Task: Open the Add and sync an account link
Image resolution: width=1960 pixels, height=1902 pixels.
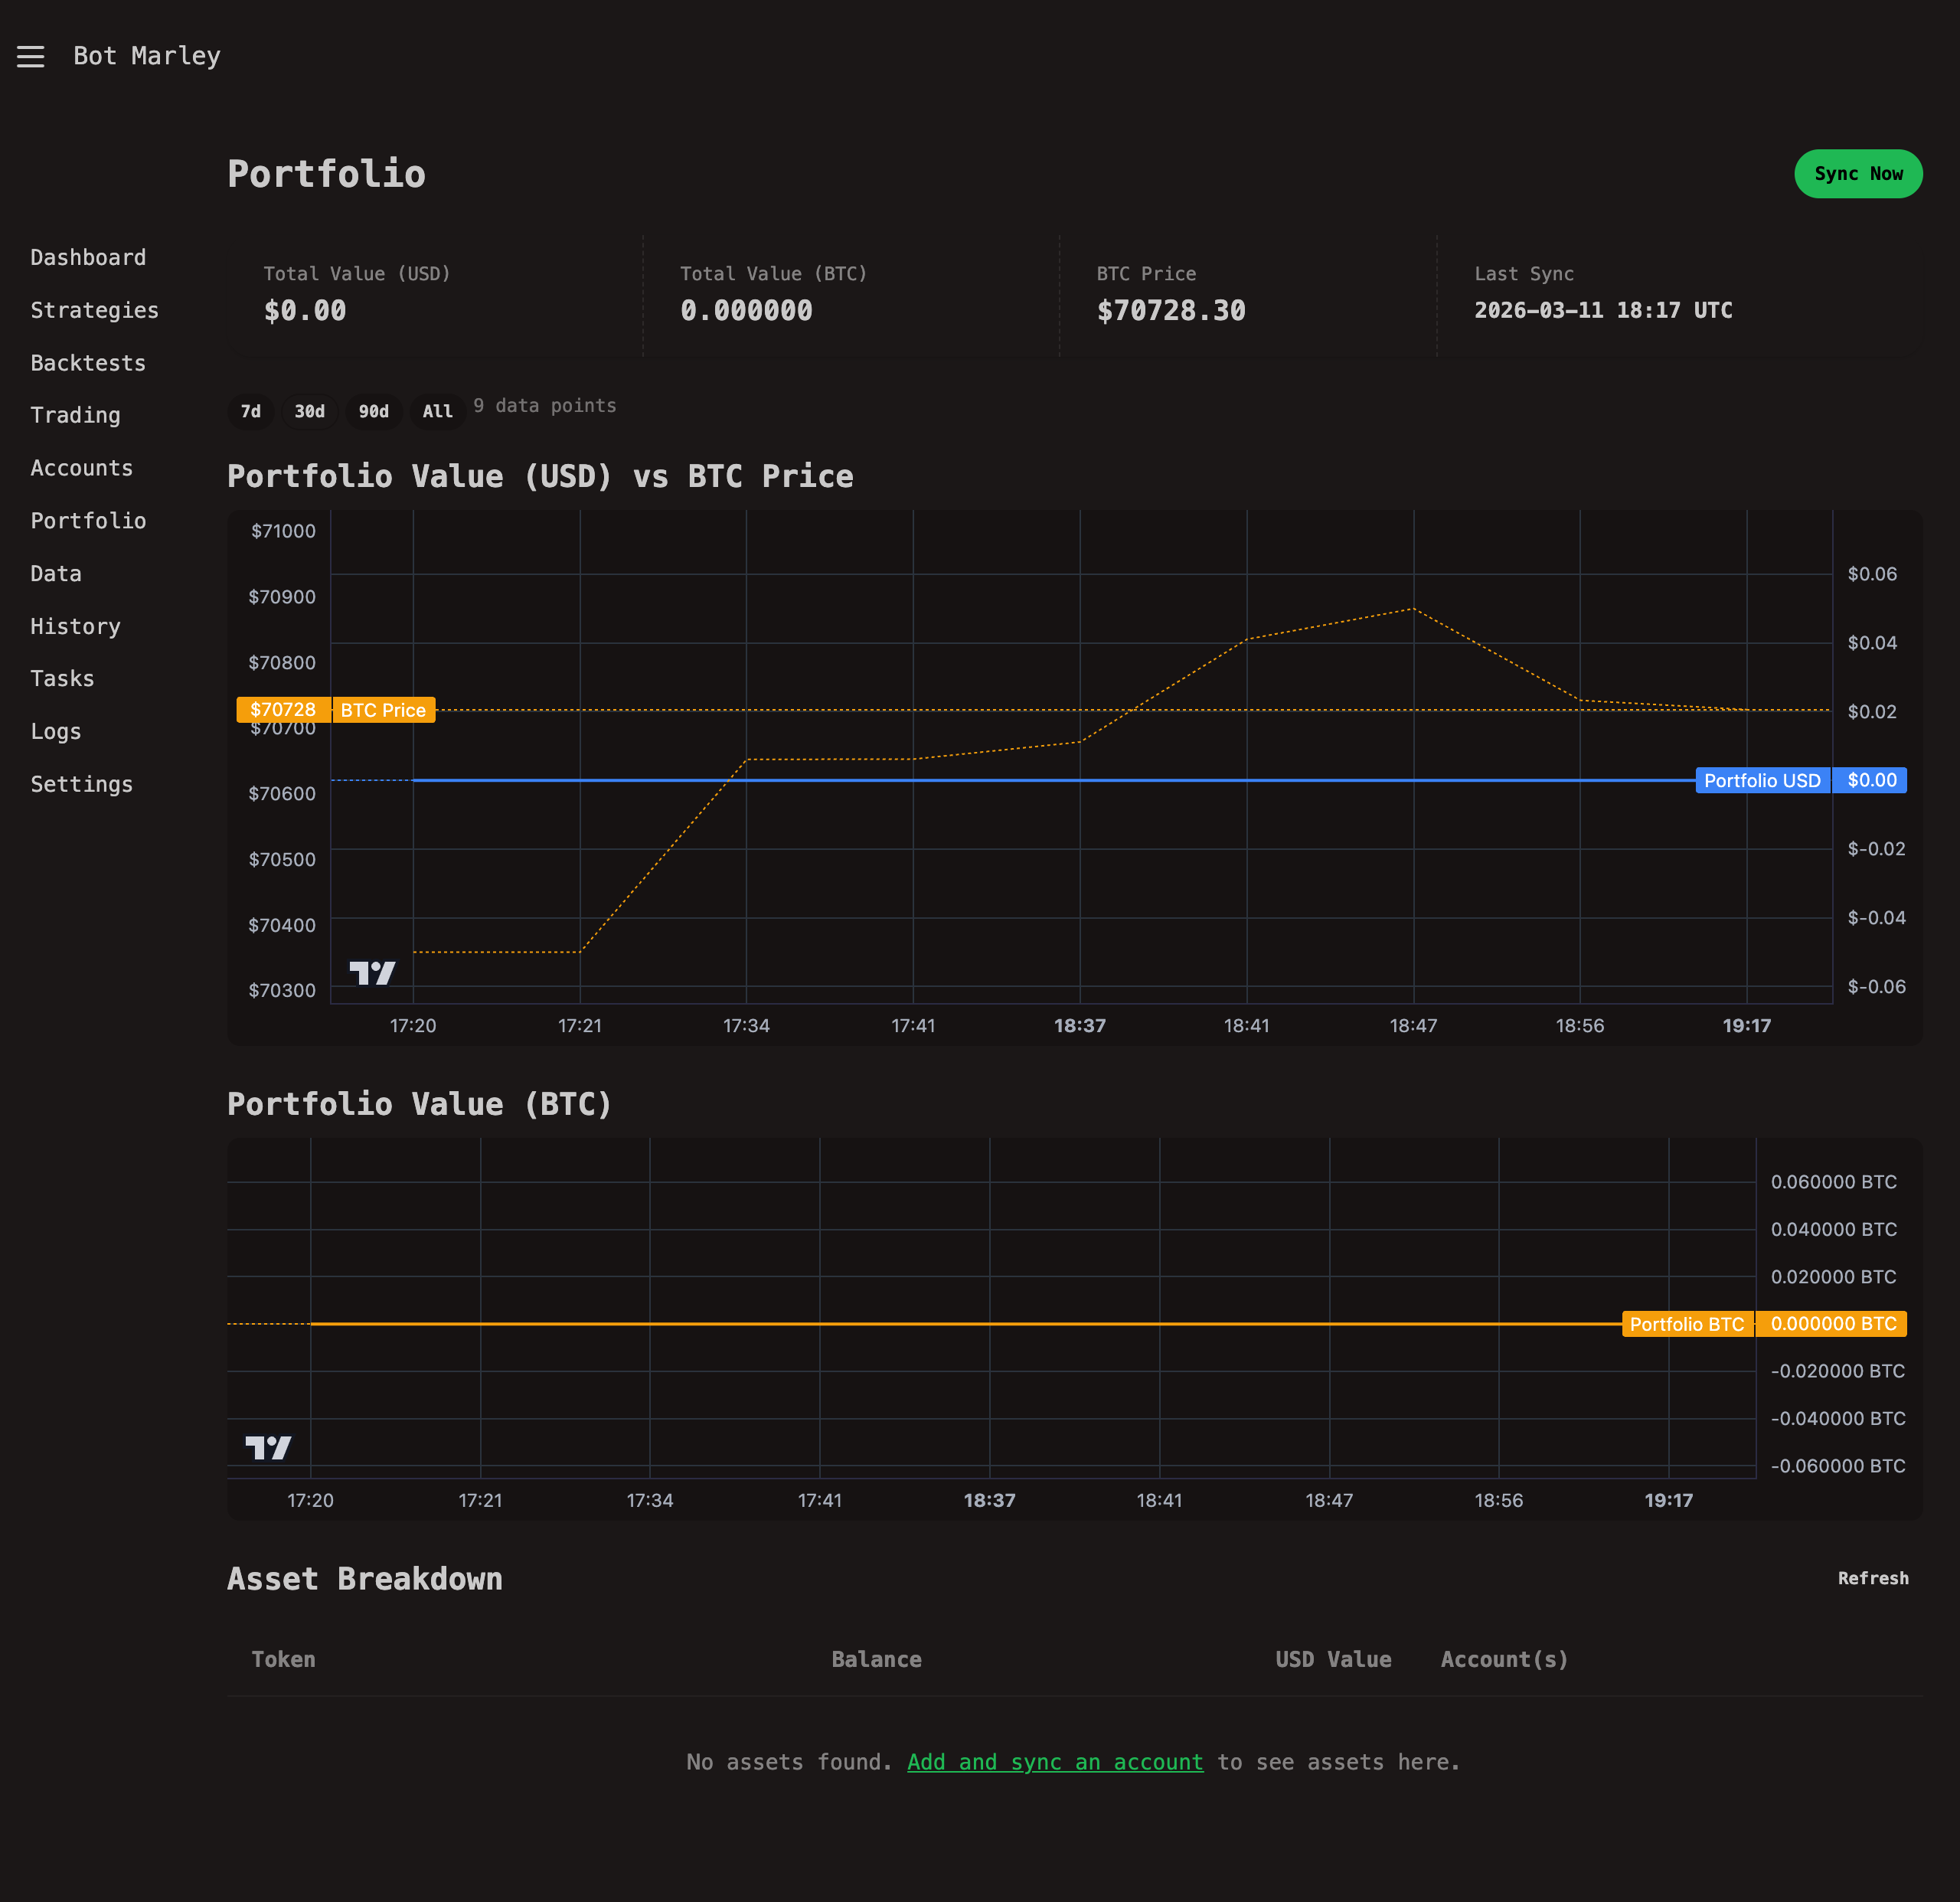Action: 1055,1762
